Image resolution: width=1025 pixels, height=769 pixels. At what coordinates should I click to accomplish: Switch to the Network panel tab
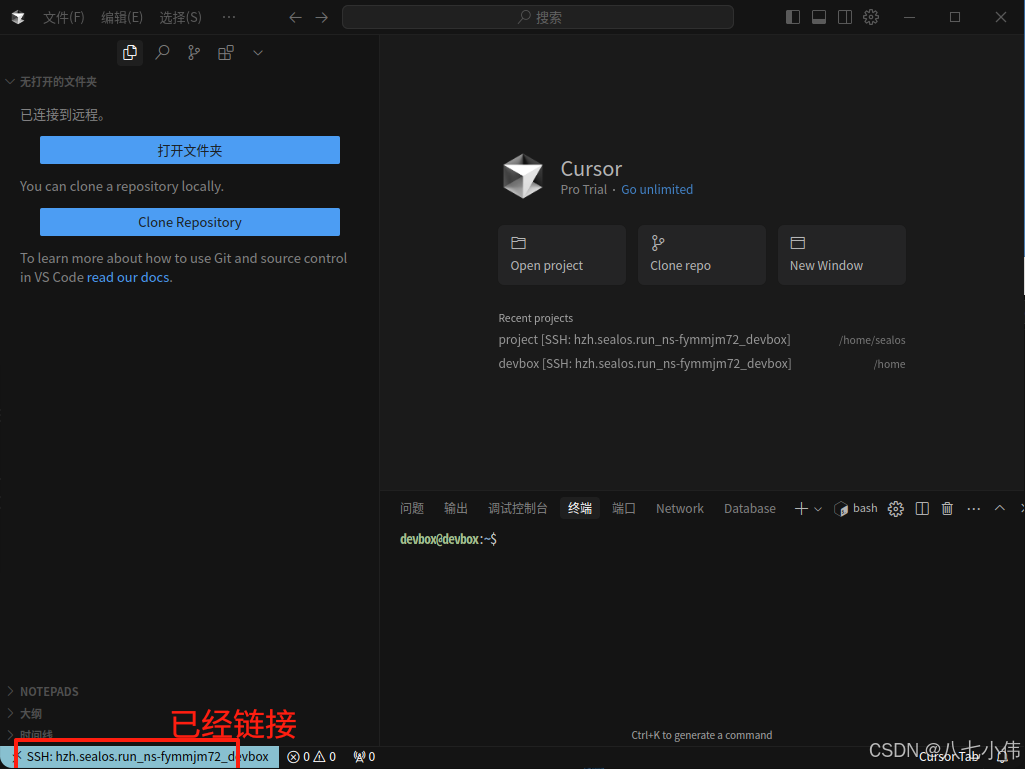[680, 508]
